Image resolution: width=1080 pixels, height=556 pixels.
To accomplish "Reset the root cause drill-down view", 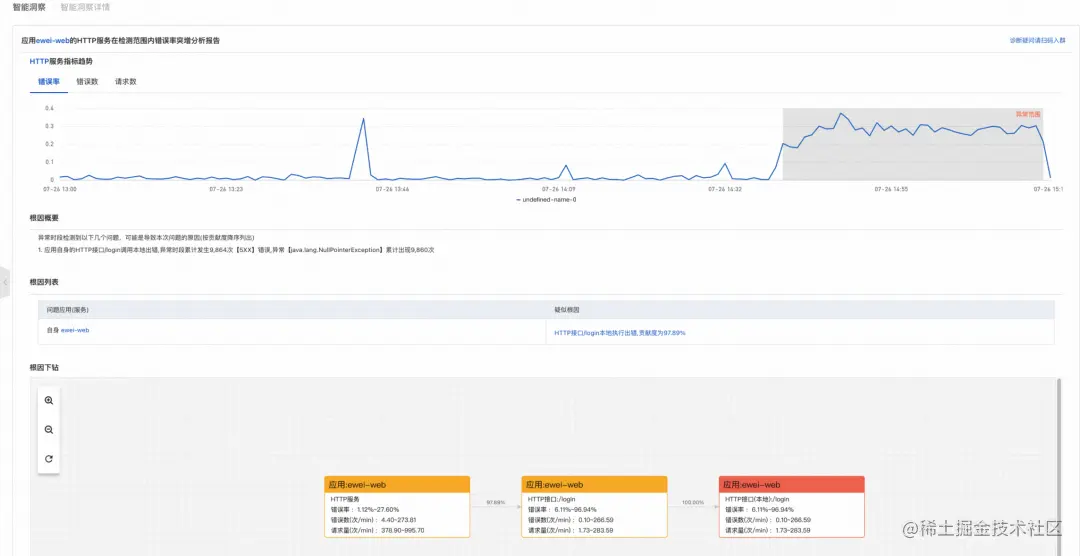I will coord(49,459).
